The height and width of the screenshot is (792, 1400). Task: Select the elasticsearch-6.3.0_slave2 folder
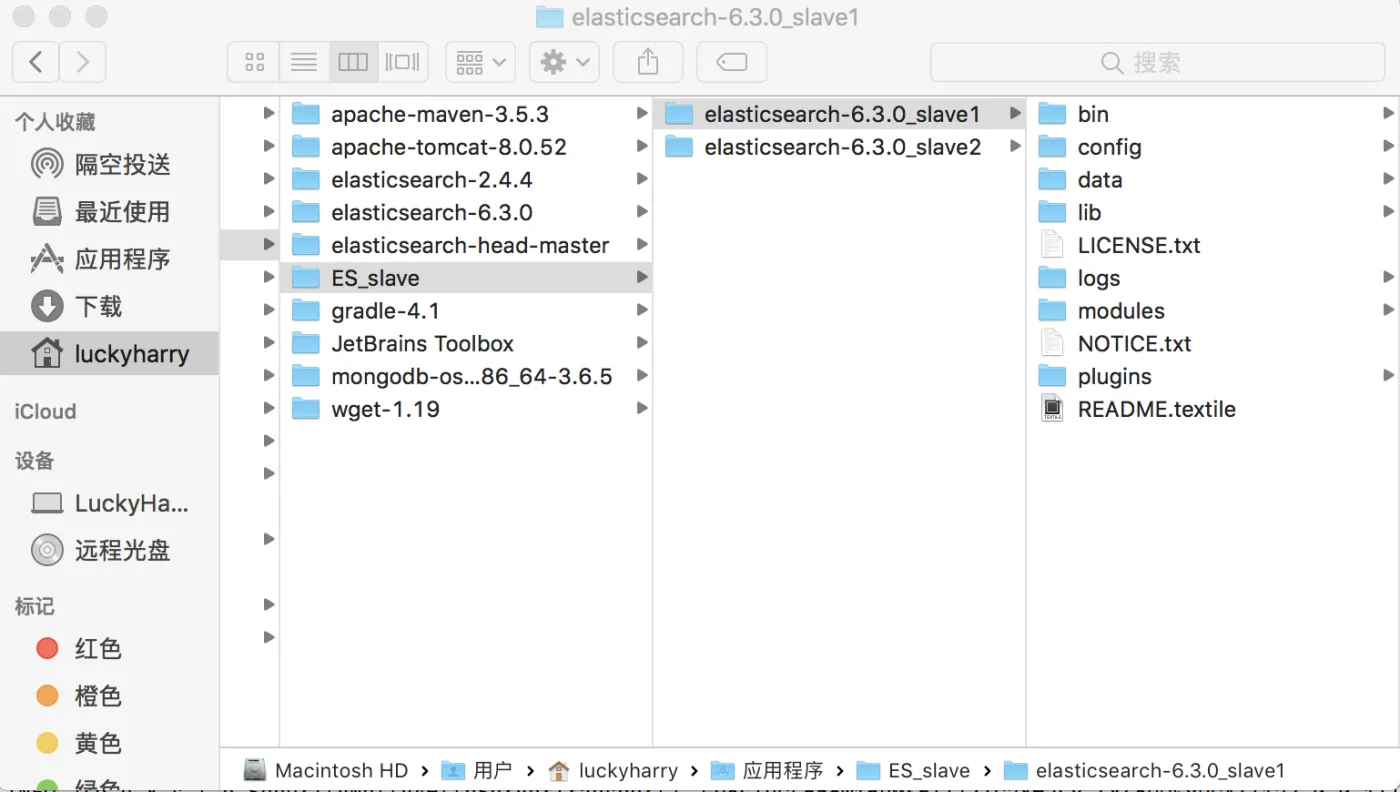pos(841,147)
